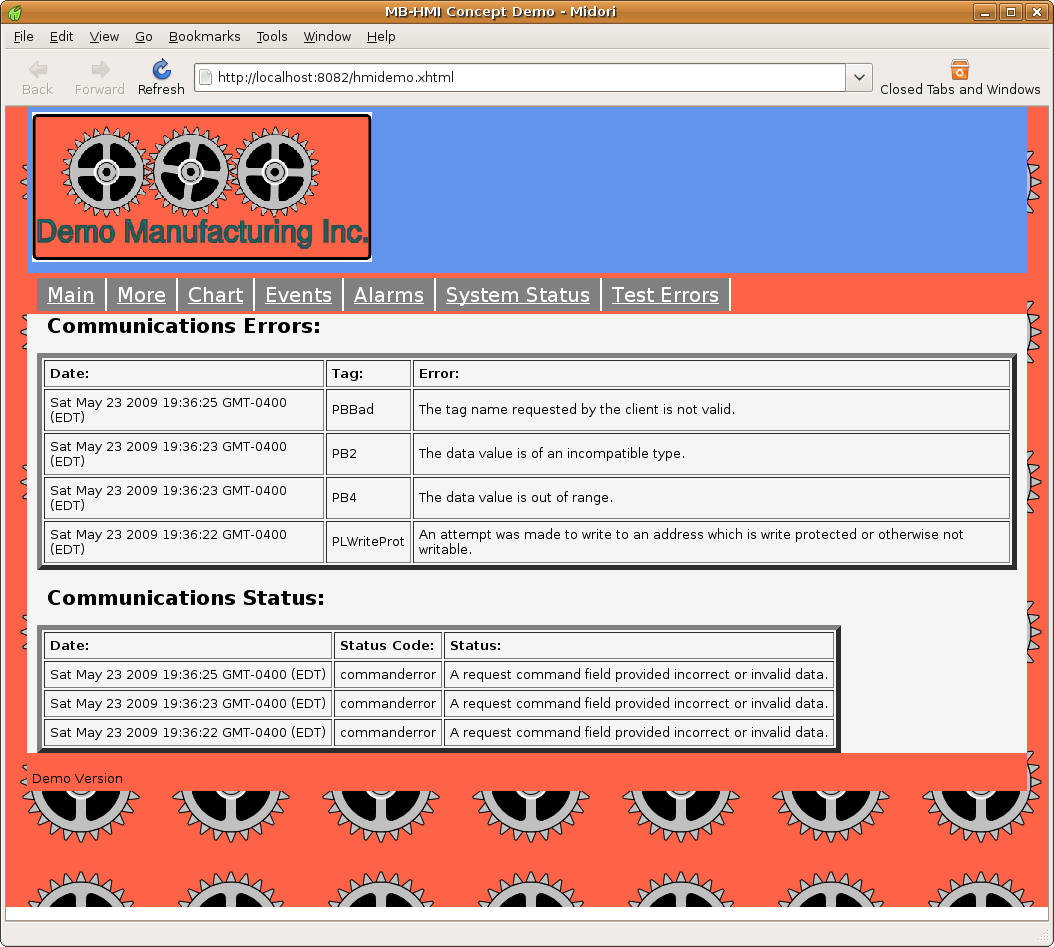Image resolution: width=1054 pixels, height=947 pixels.
Task: Navigate to System Status page
Action: coord(517,295)
